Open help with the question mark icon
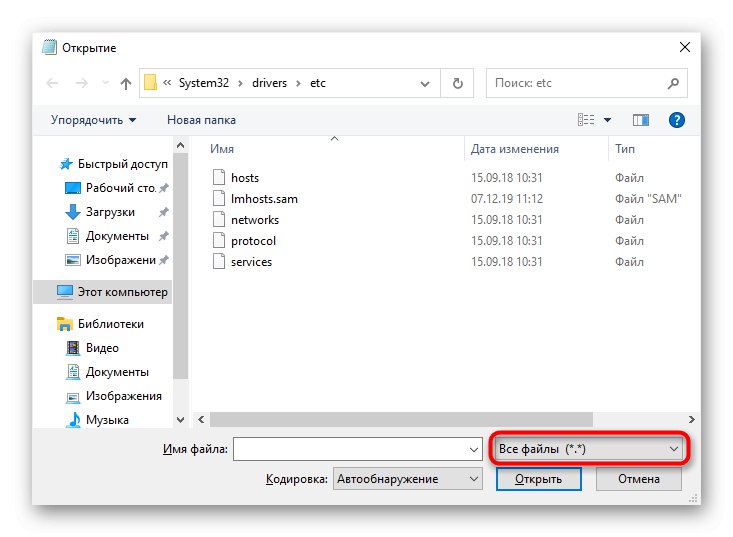This screenshot has height=537, width=733. pos(676,120)
